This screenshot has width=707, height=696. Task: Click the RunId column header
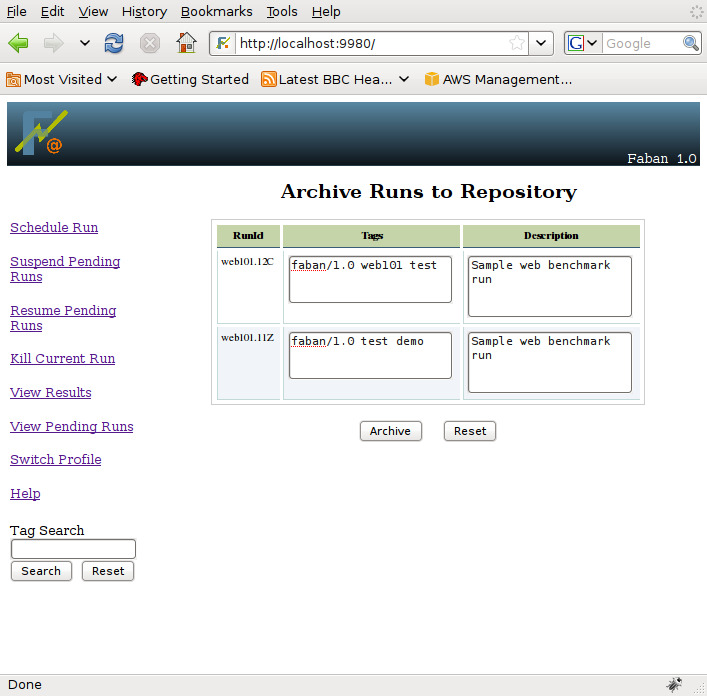248,236
